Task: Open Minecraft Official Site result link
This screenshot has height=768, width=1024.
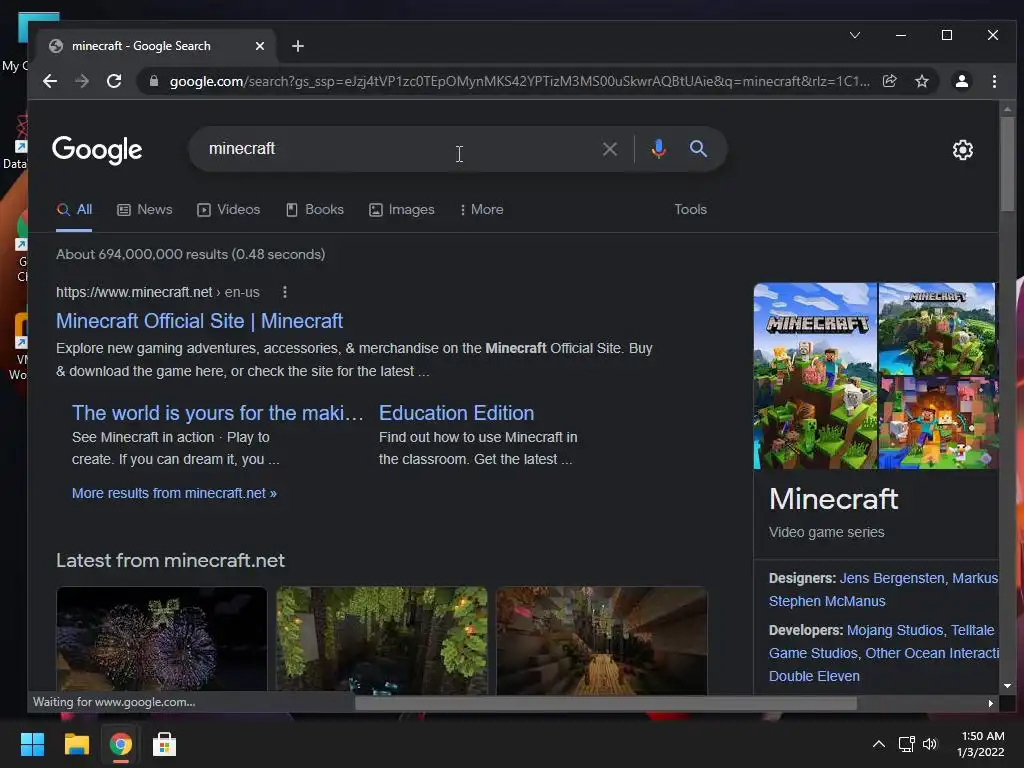Action: (x=199, y=321)
